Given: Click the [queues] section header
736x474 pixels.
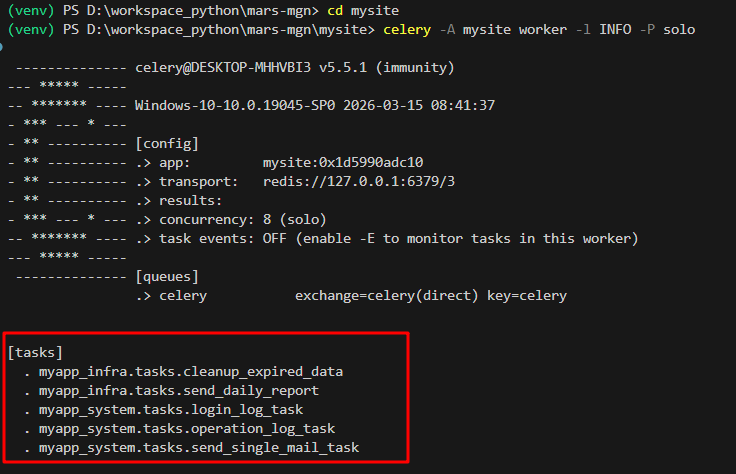Looking at the screenshot, I should click(x=166, y=276).
